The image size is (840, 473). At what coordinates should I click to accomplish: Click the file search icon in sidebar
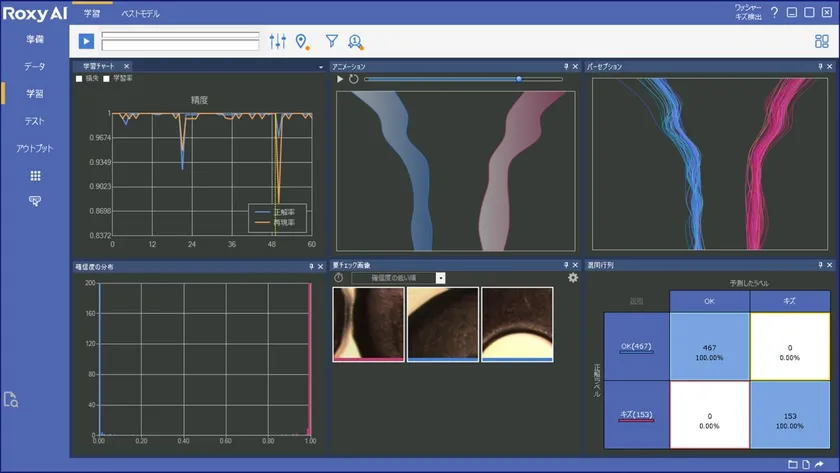tap(12, 400)
